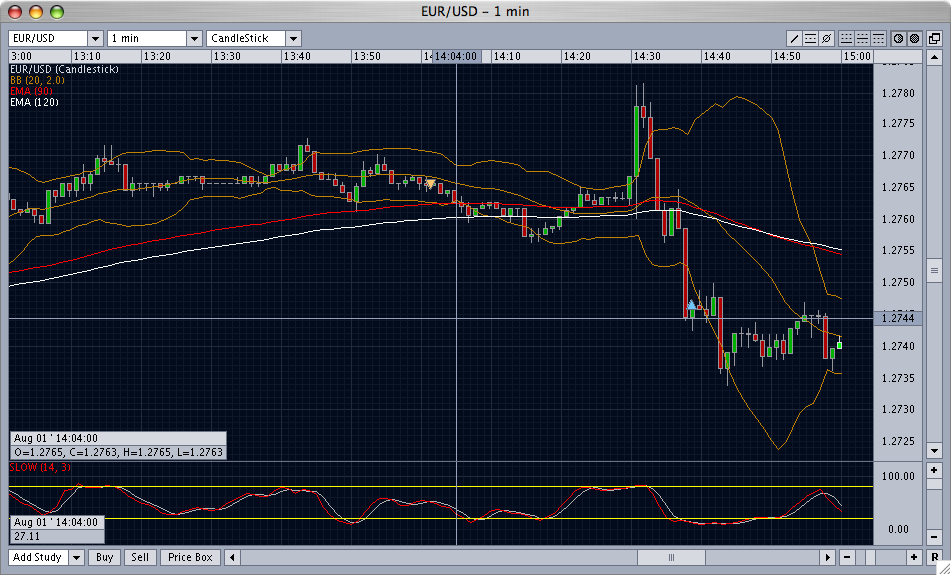Click the vertical zoom plus button
The image size is (951, 575).
(934, 470)
